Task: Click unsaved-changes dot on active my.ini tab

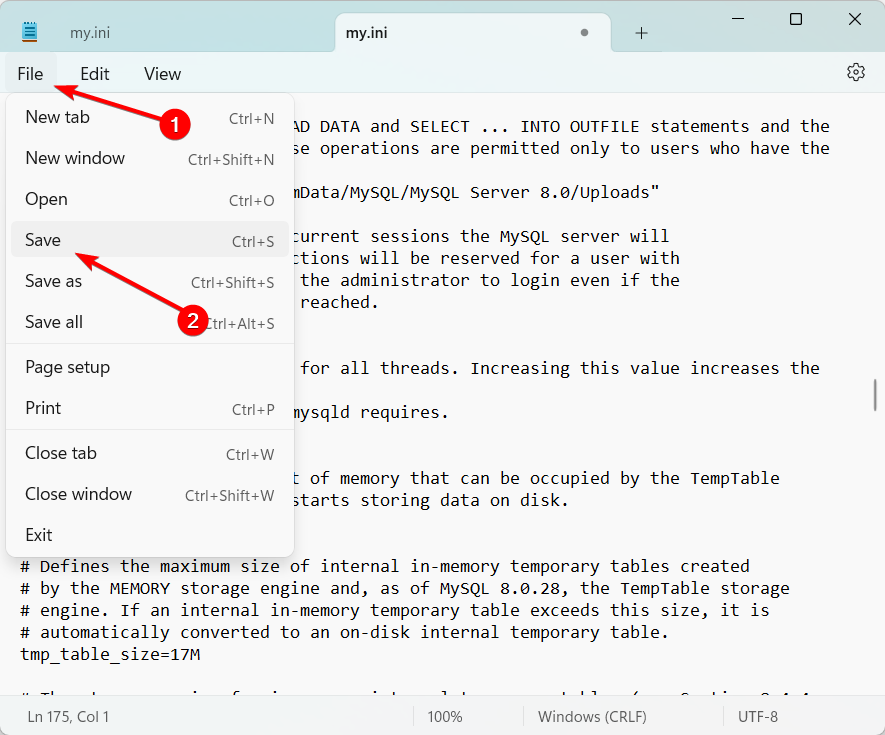Action: click(x=584, y=33)
